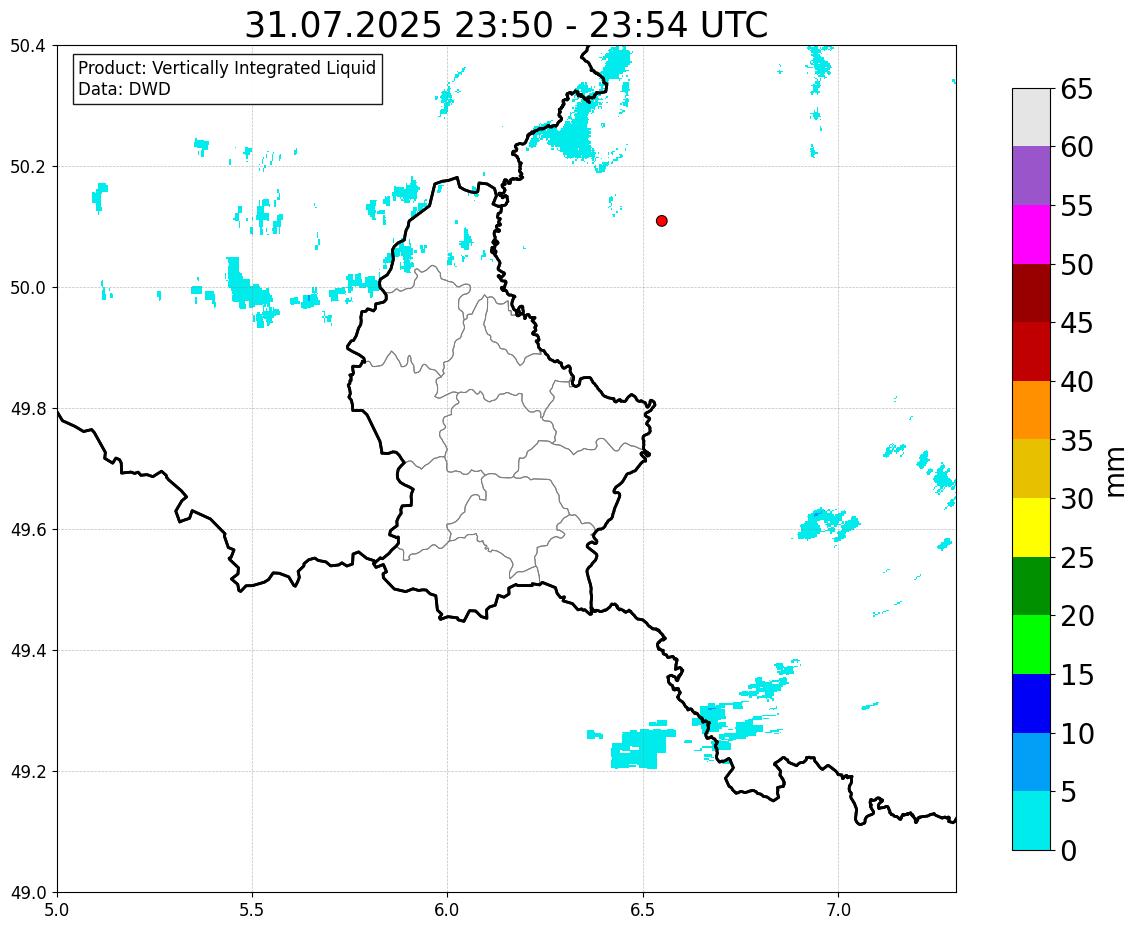
Task: Select the light gray 60-65 colorbar segment
Action: (1031, 118)
